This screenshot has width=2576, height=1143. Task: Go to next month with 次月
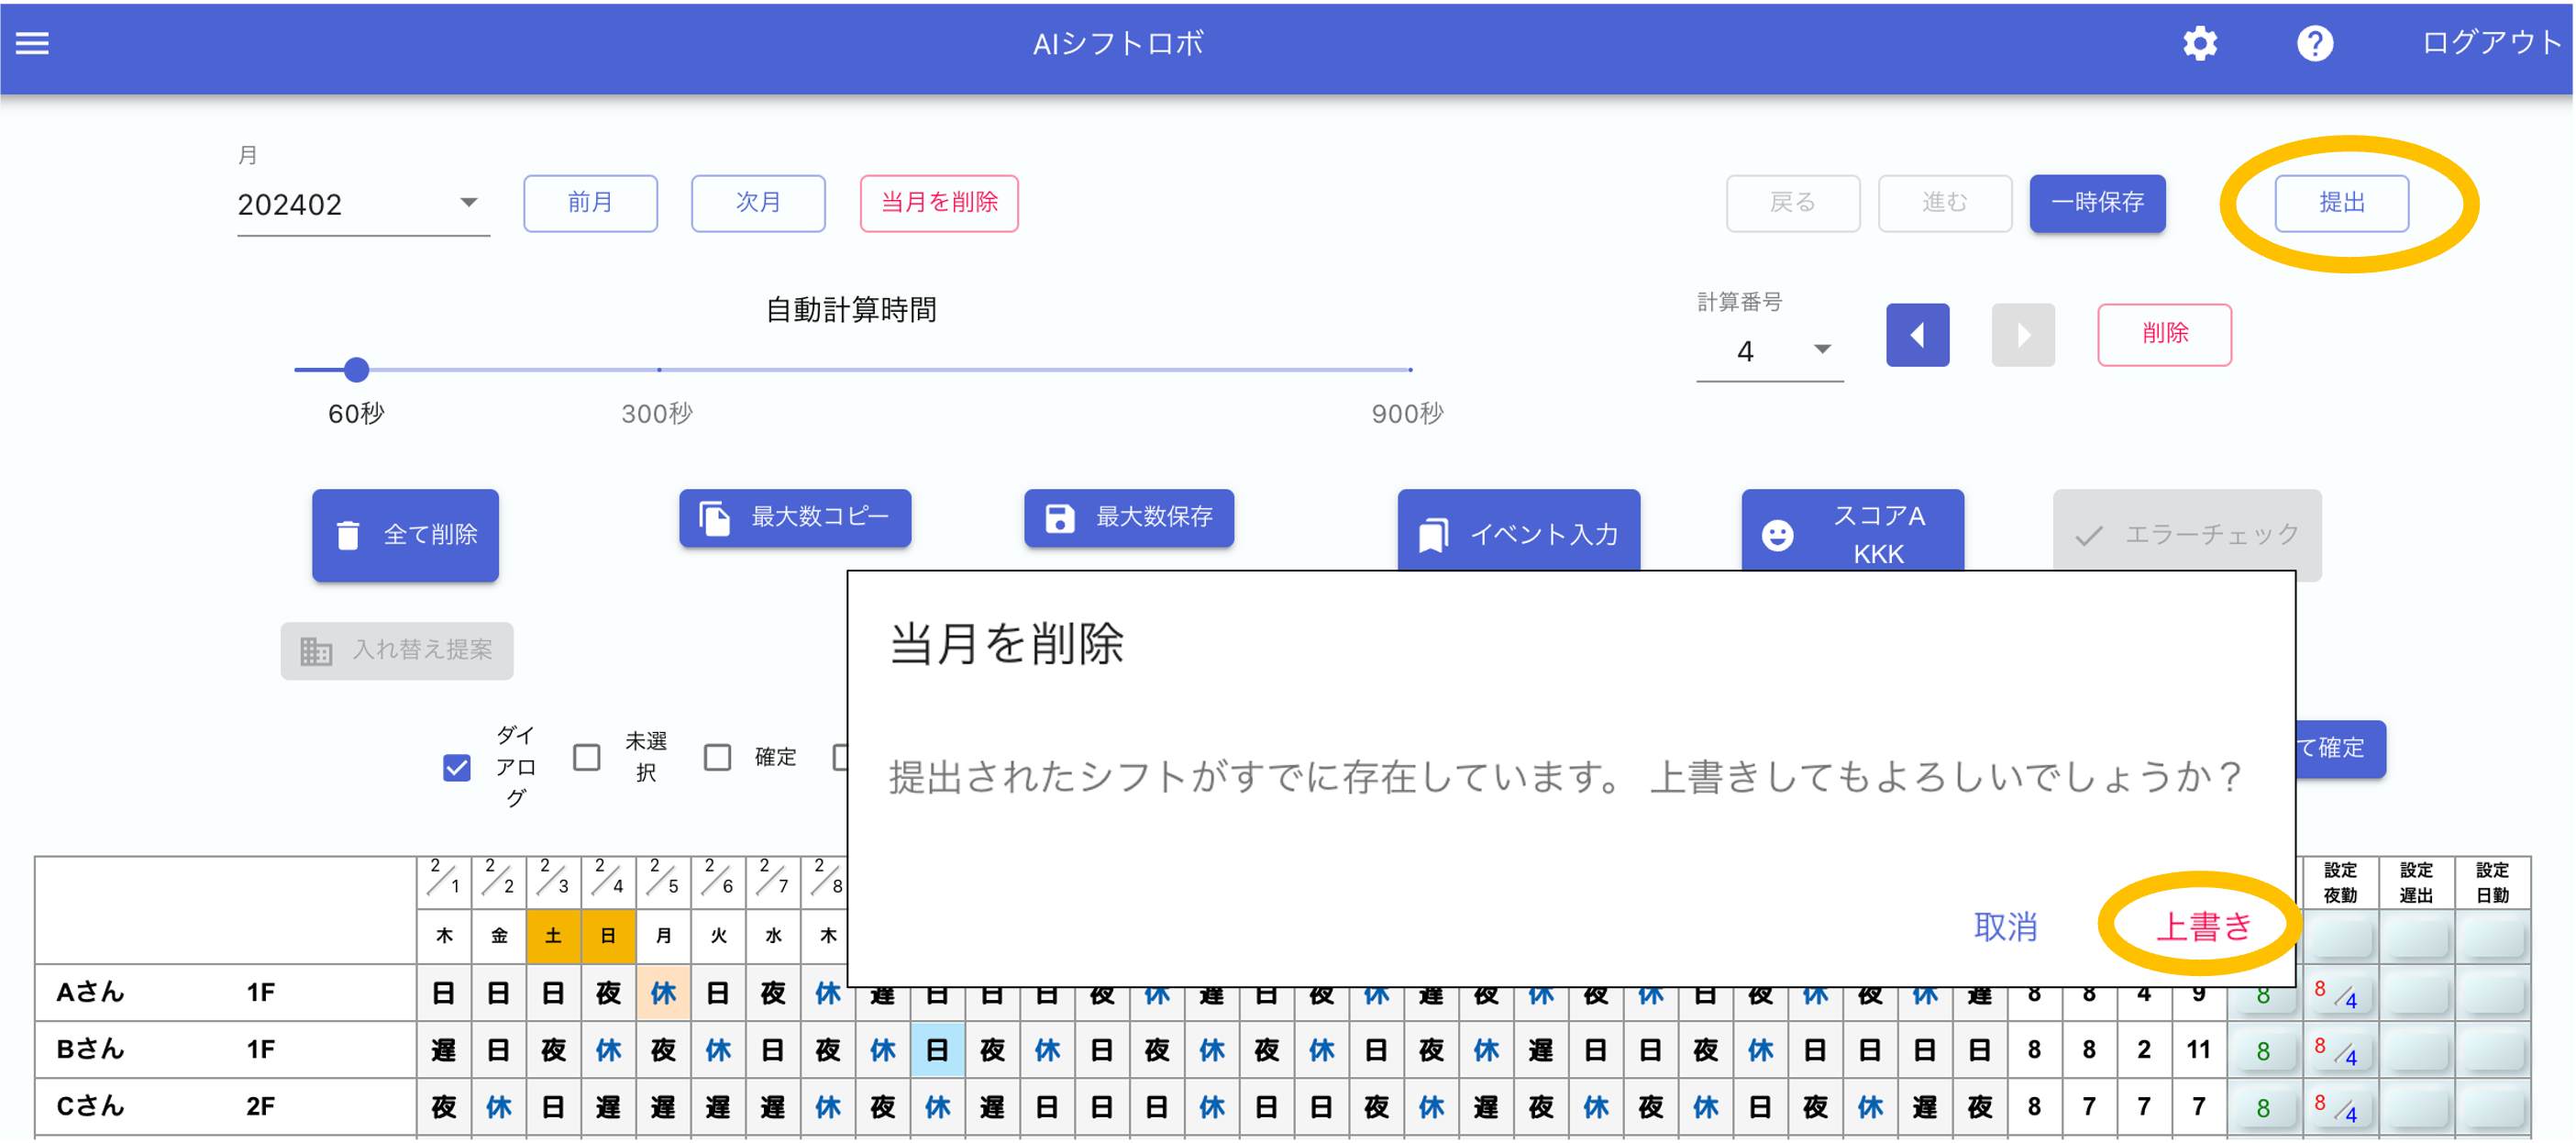pyautogui.click(x=758, y=203)
